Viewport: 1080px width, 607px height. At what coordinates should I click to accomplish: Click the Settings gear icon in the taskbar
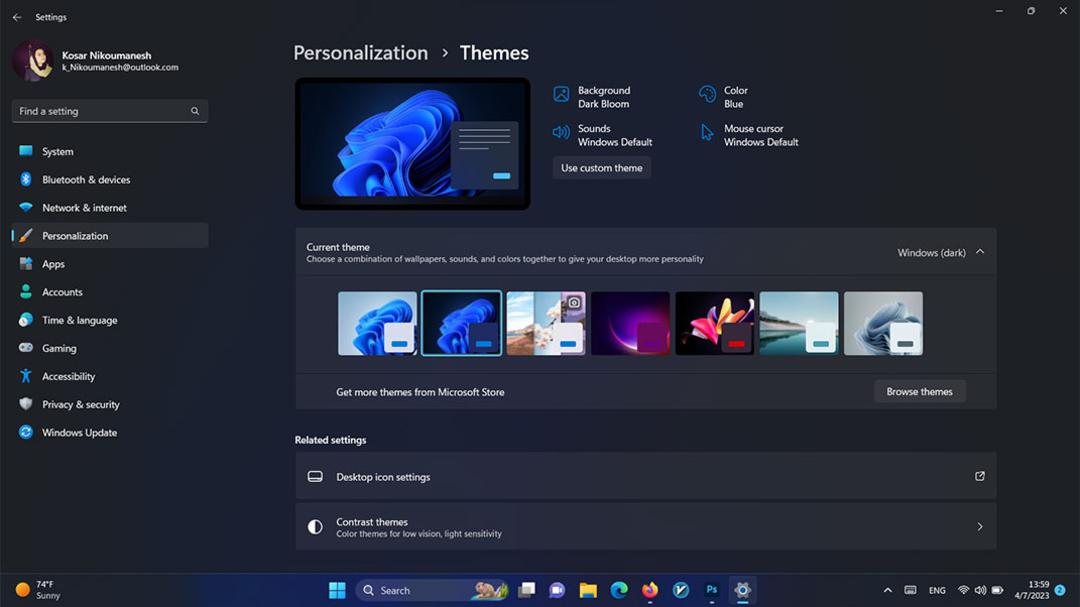(x=742, y=590)
